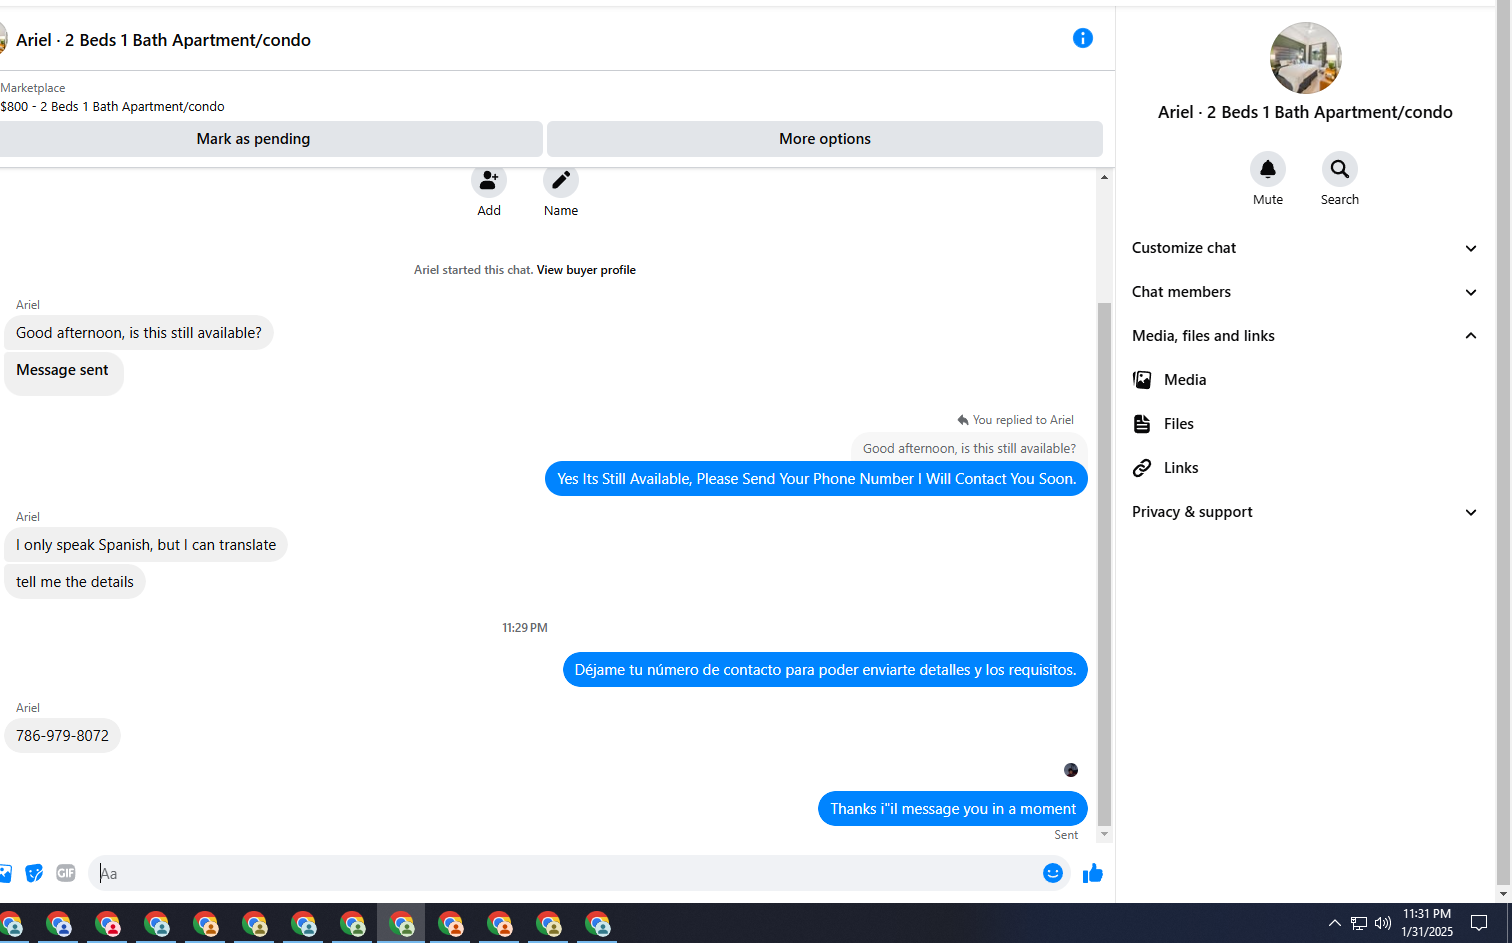Click the small seen avatar under the phone number
The width and height of the screenshot is (1512, 943).
[x=1071, y=770]
